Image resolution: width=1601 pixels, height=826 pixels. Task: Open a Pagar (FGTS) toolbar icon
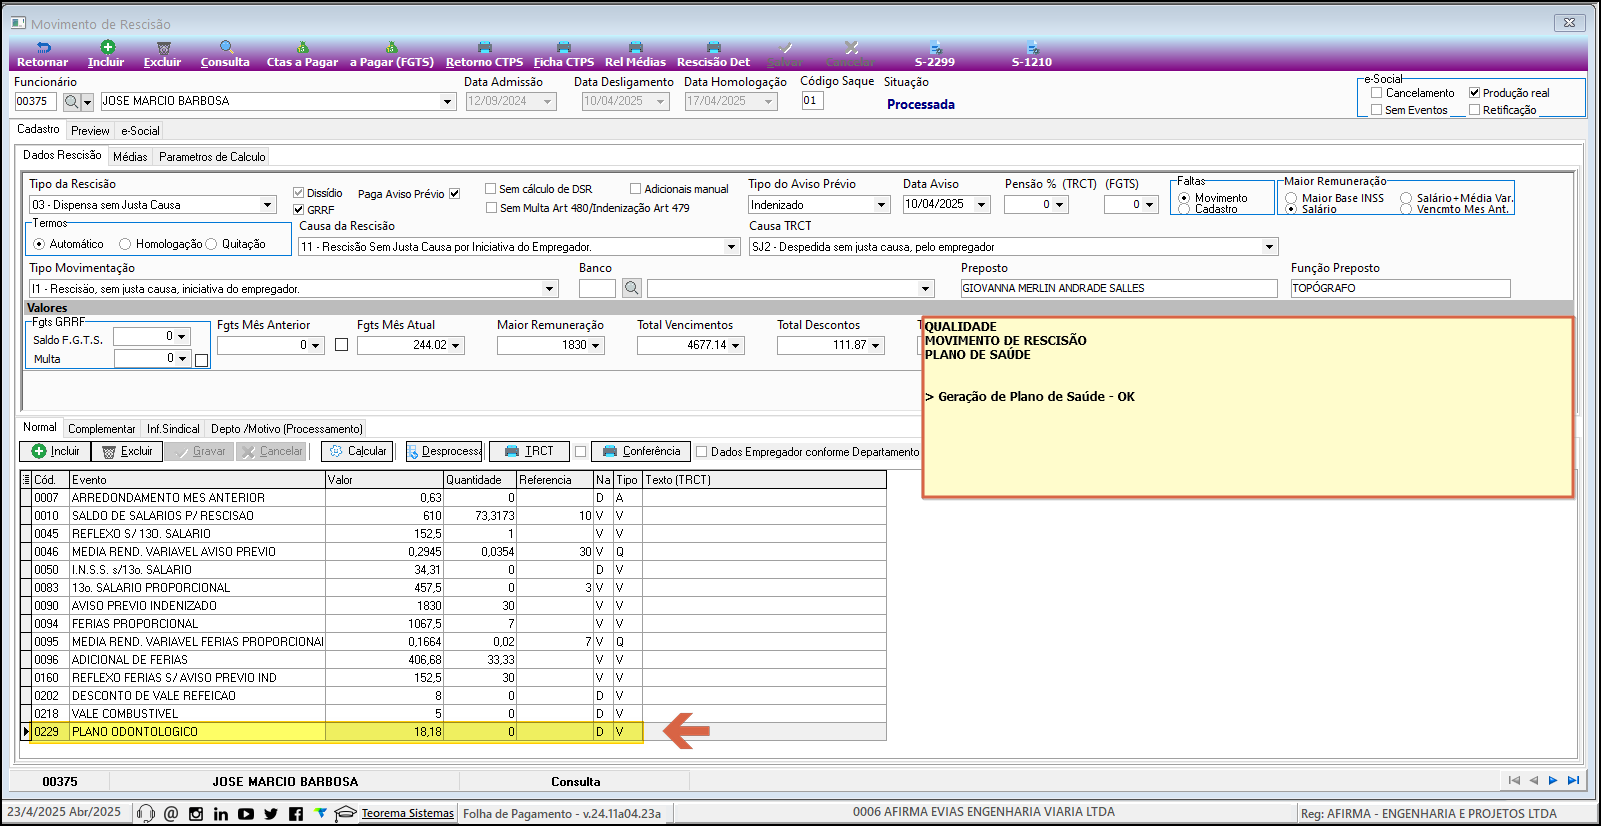[391, 48]
